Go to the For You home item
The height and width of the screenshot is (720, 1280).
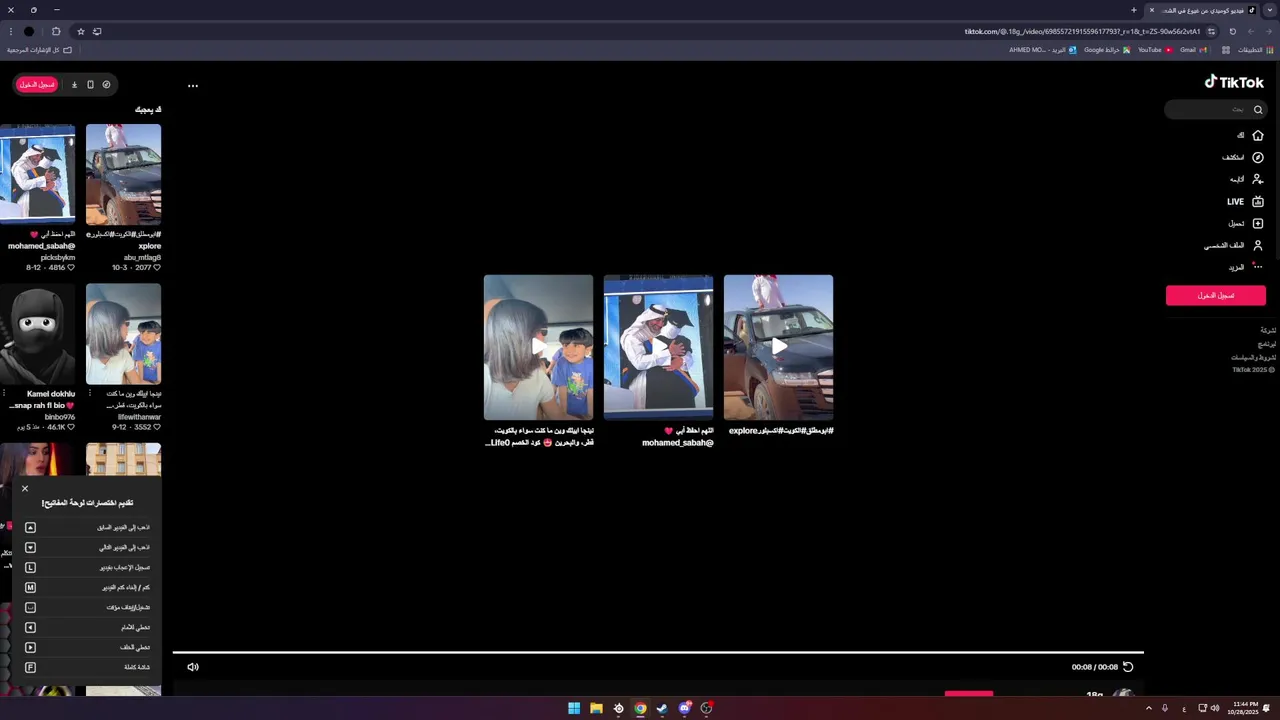click(1250, 135)
